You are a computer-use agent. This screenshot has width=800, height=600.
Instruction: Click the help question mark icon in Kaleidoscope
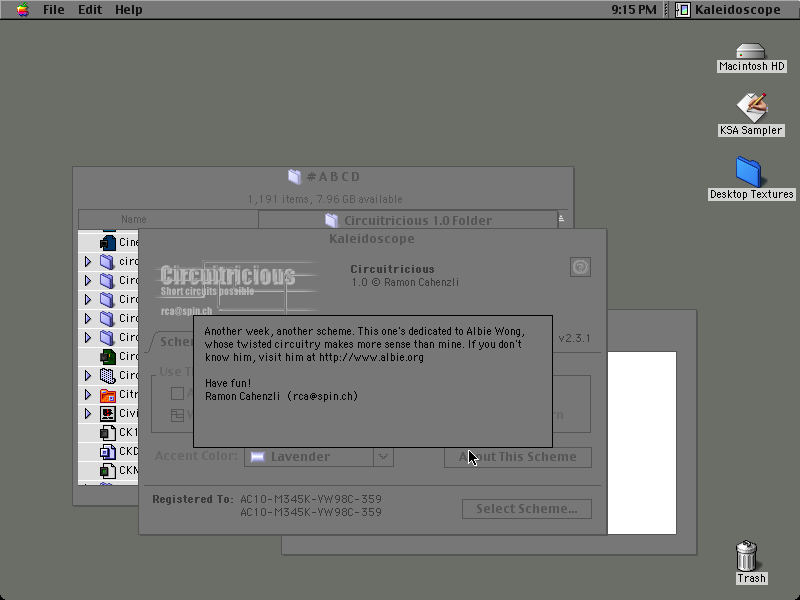580,267
